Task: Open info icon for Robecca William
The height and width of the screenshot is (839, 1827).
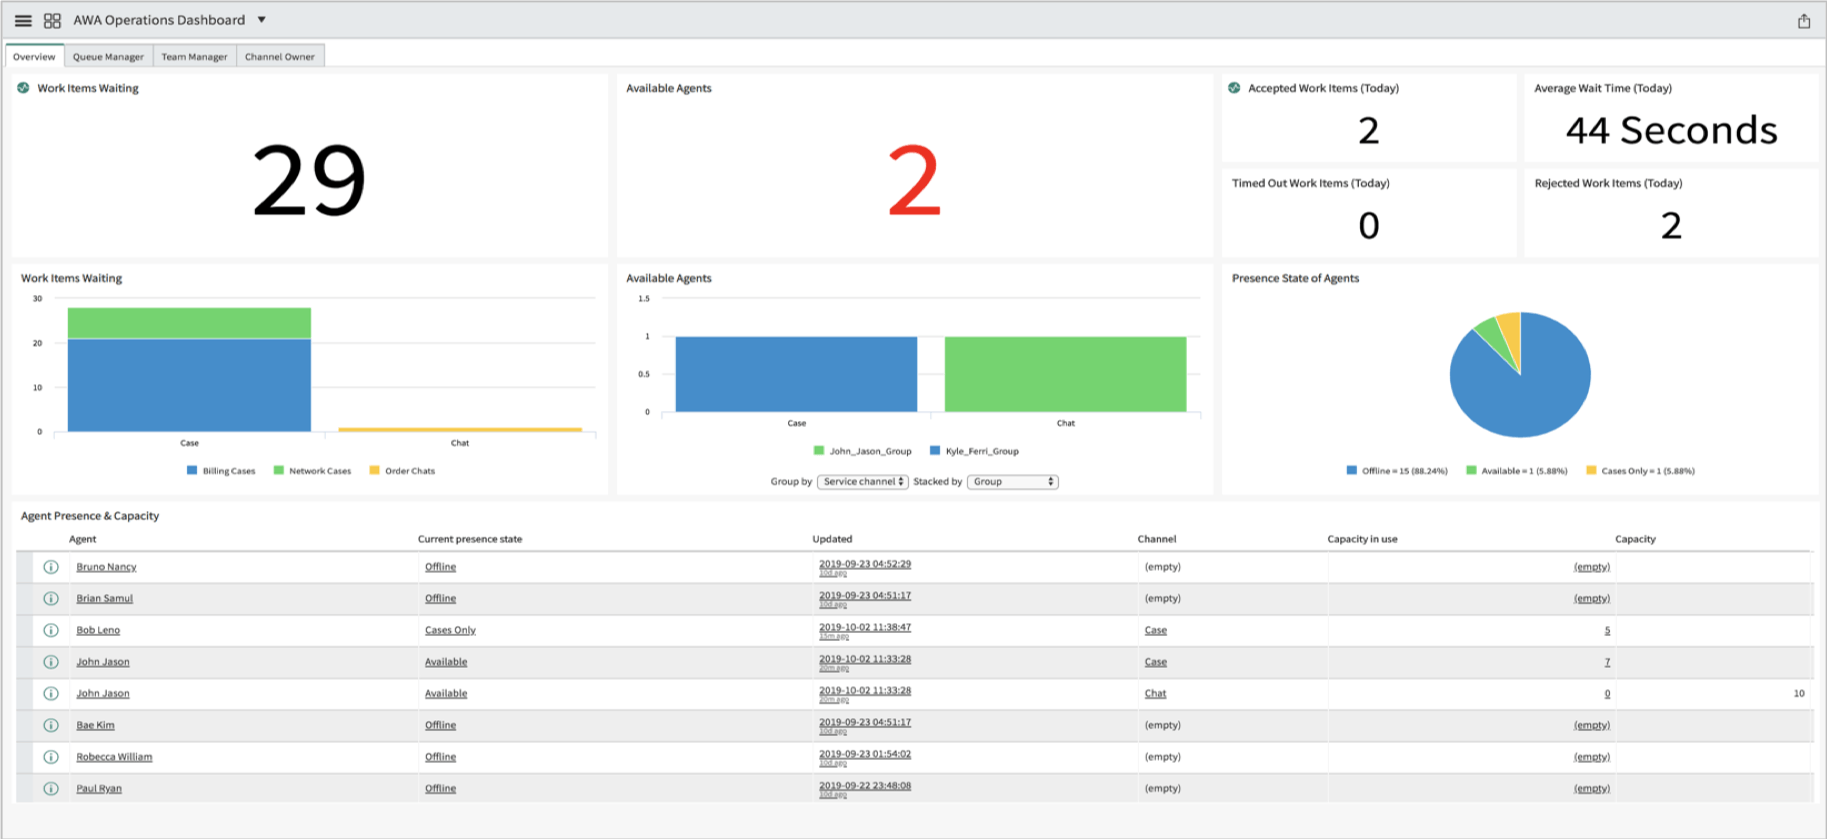Action: 51,757
